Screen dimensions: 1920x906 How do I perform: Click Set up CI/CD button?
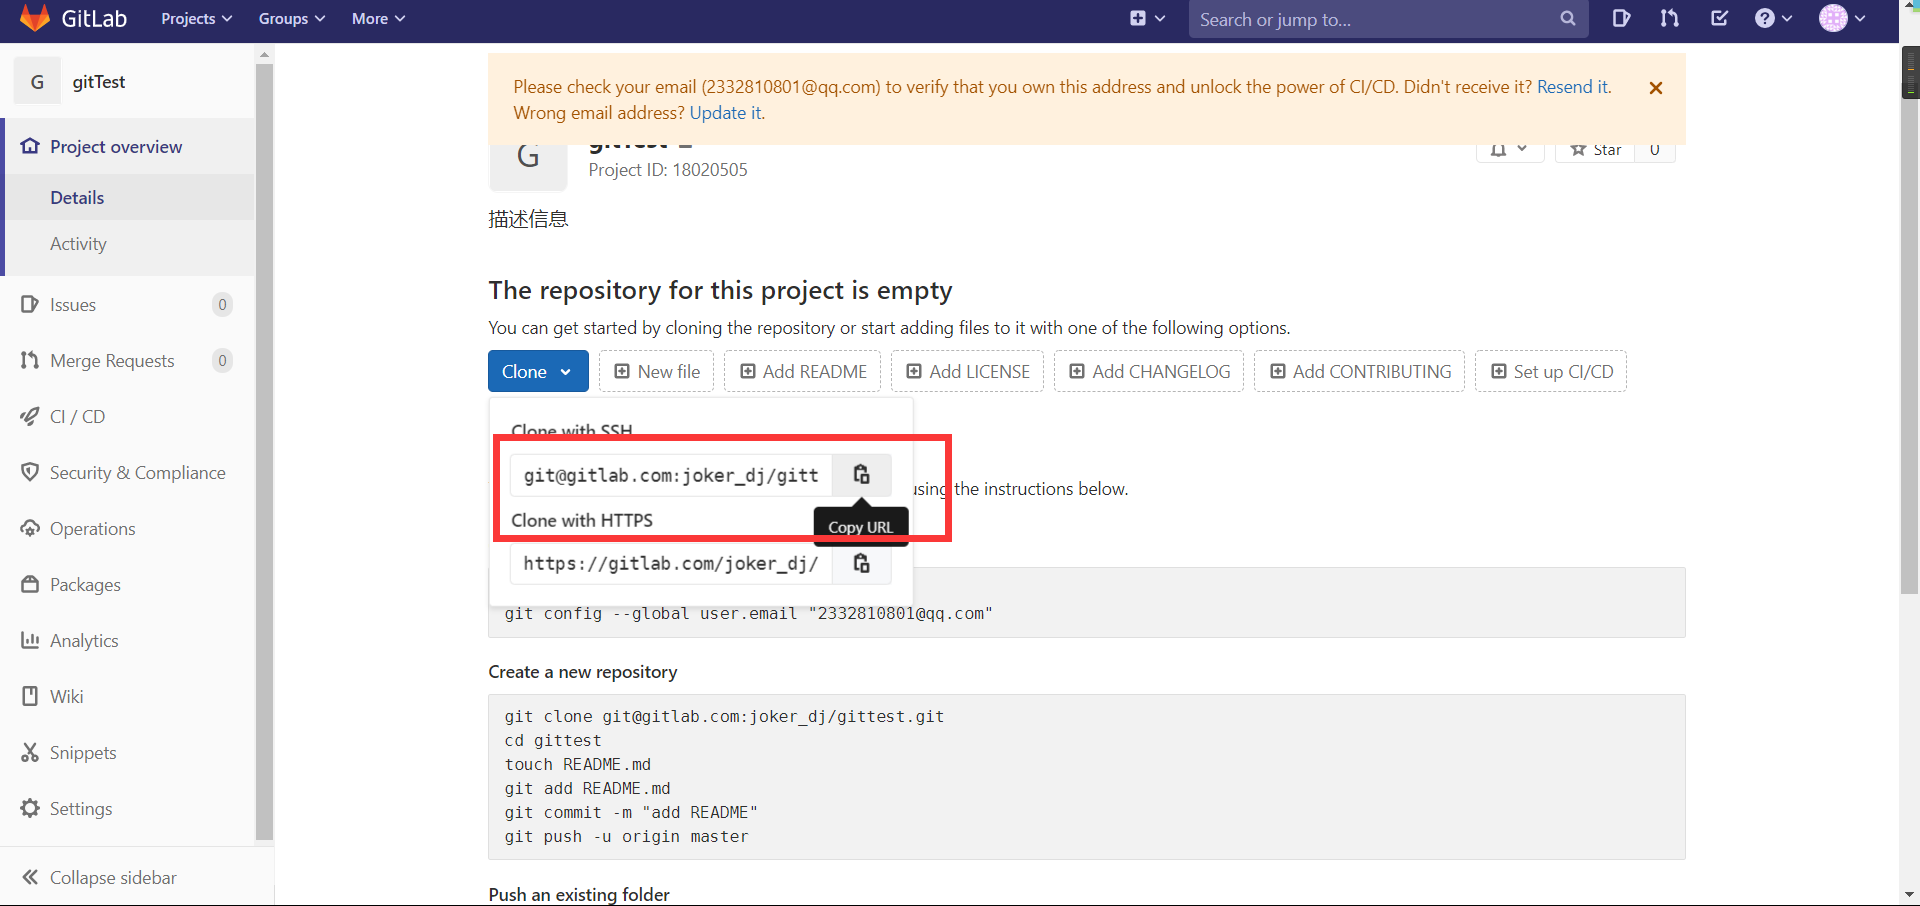1551,371
